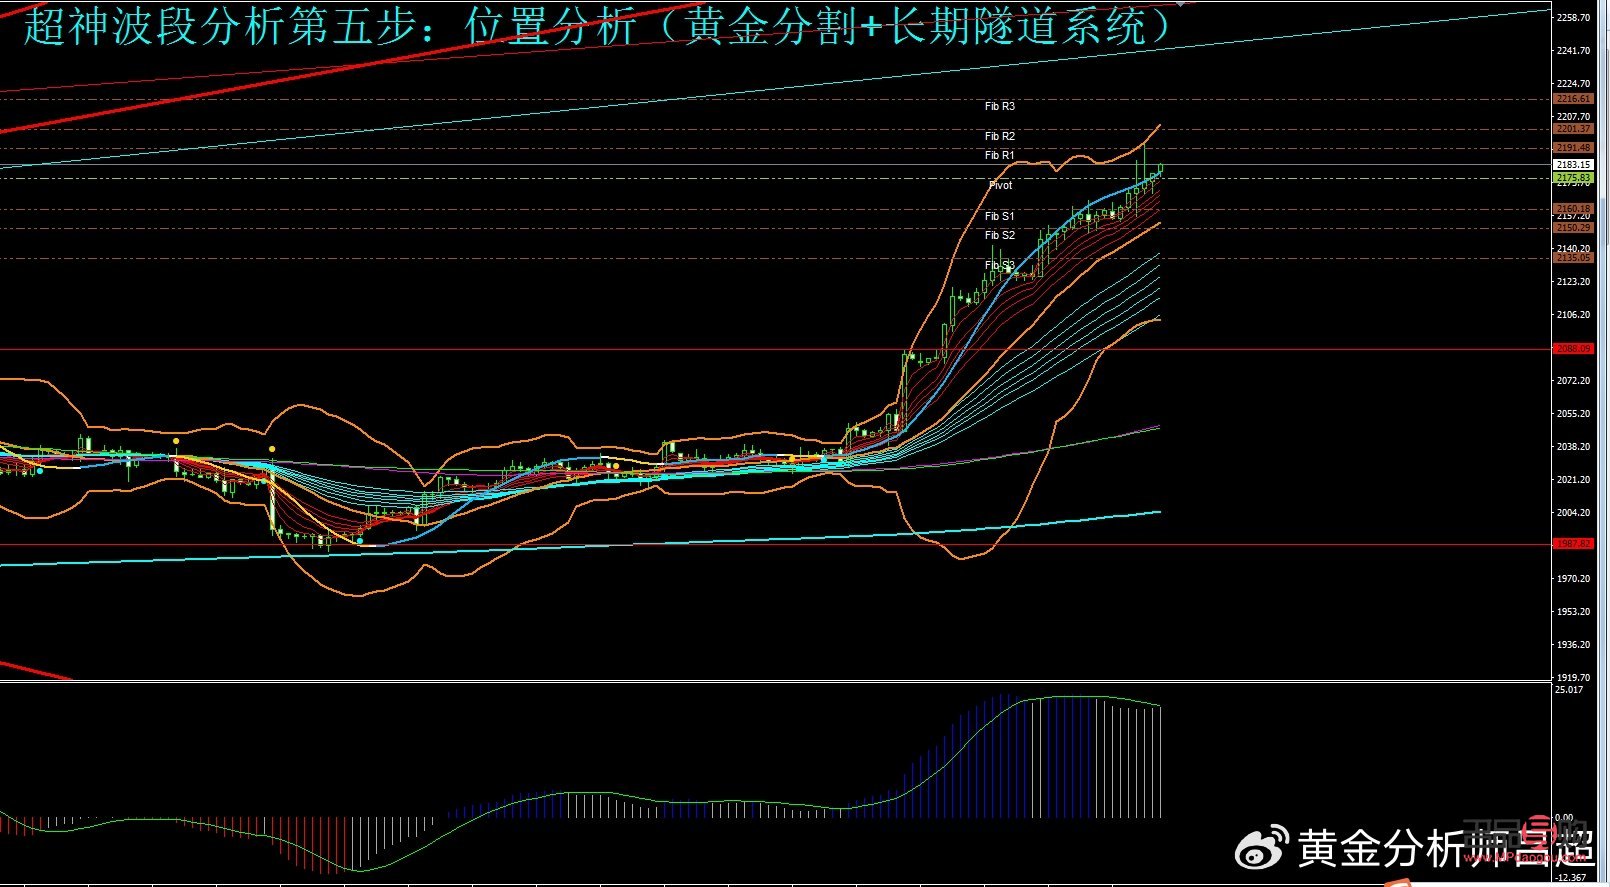This screenshot has height=887, width=1610.
Task: Click the 2123.20 price axis label
Action: tap(1573, 281)
